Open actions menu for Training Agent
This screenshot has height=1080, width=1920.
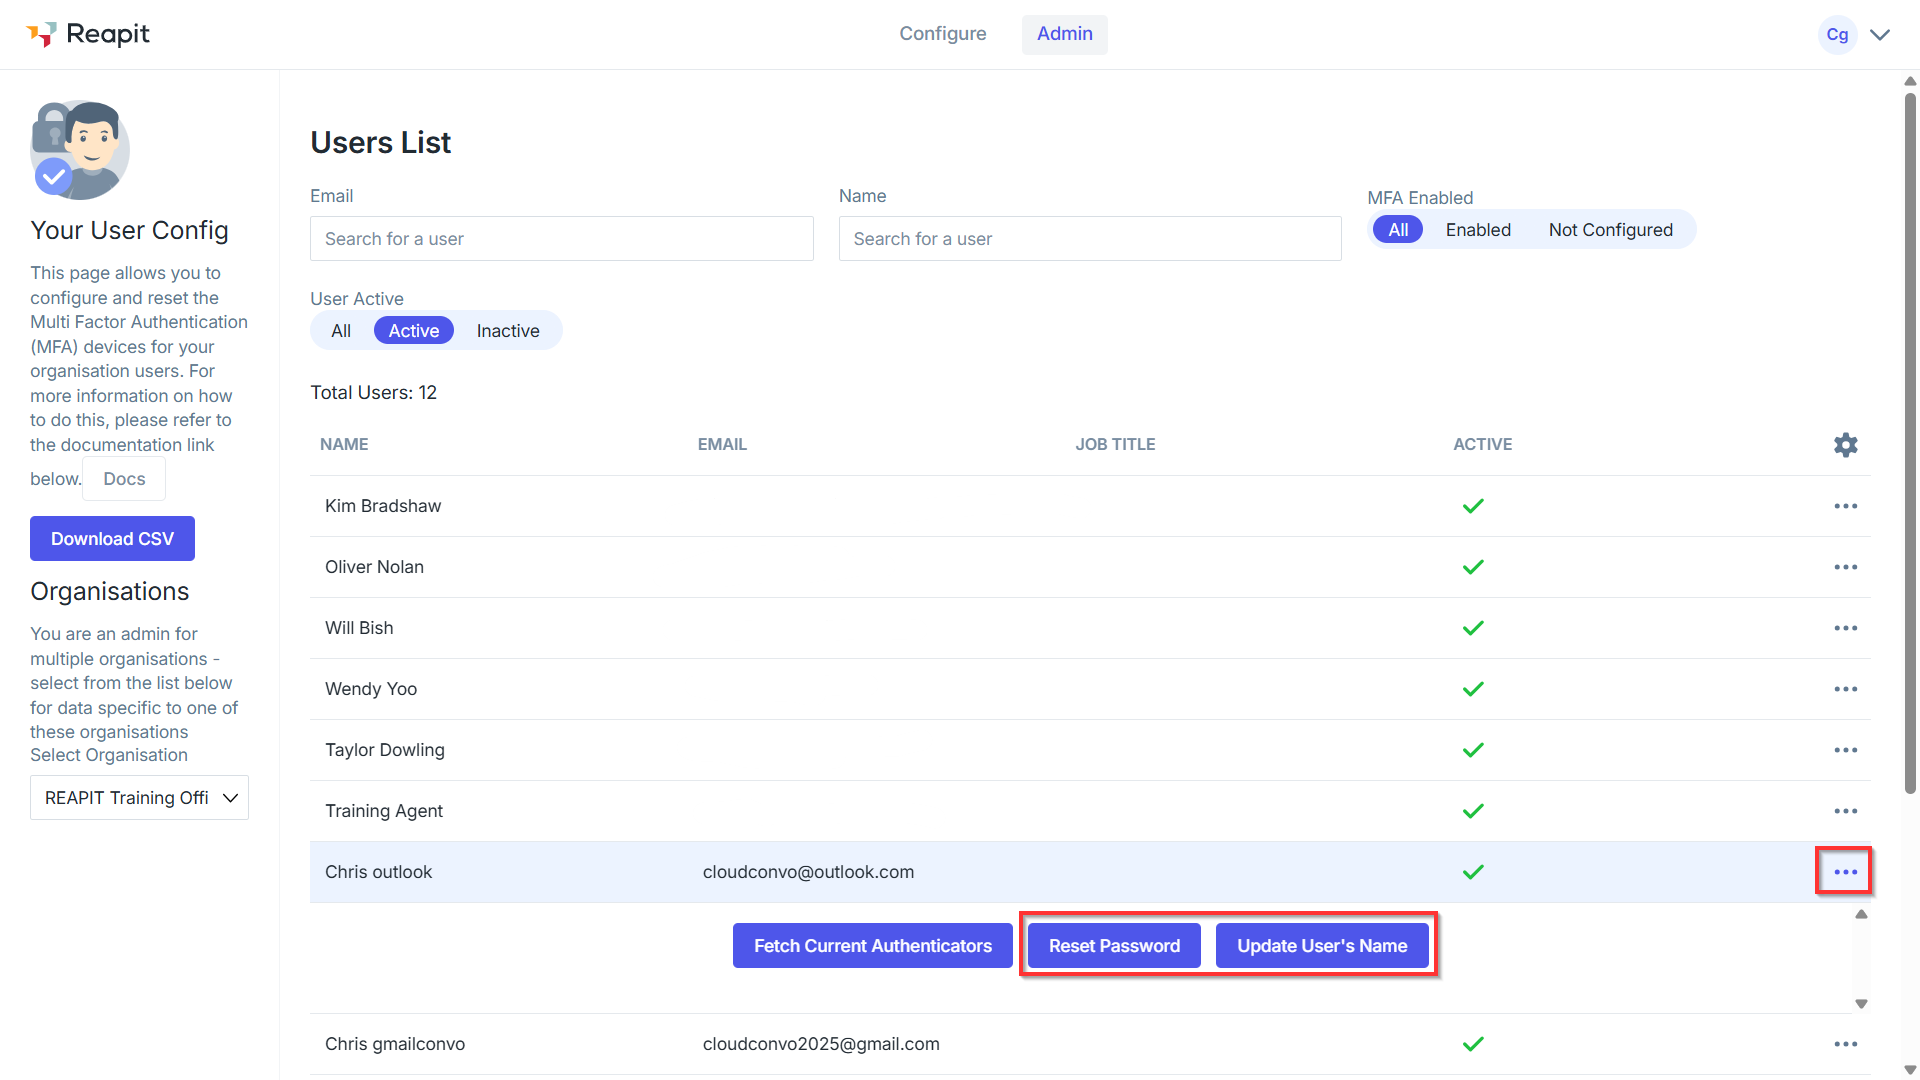click(1845, 811)
